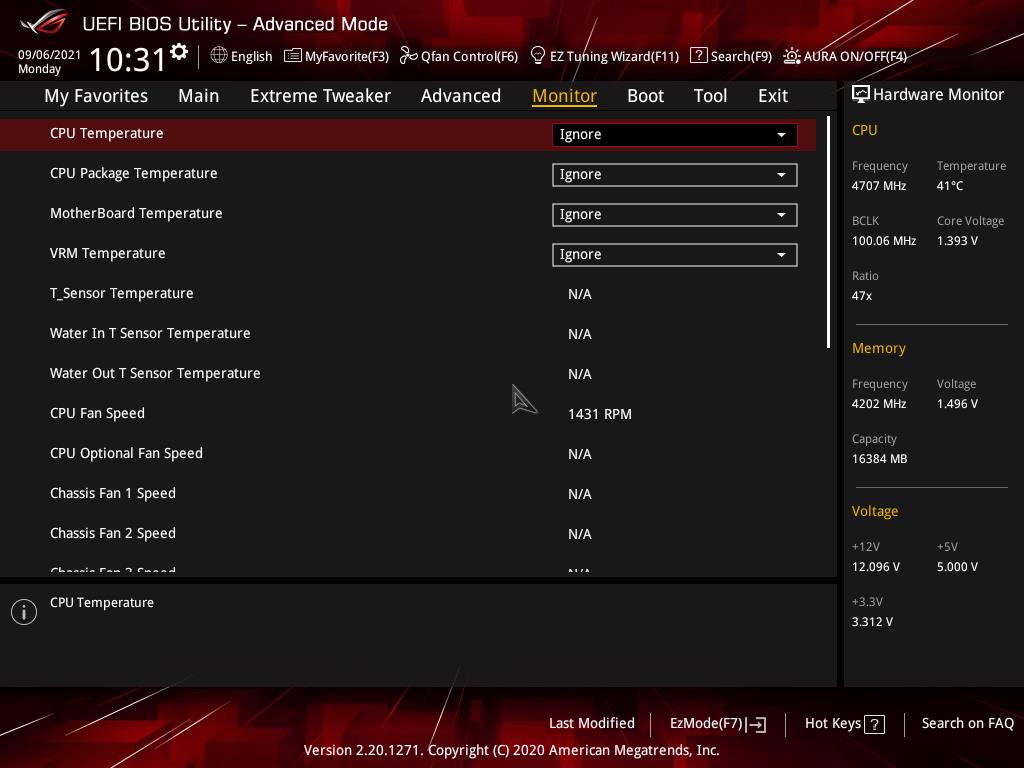Click the 4707 MHz CPU frequency value
This screenshot has height=768, width=1024.
(x=878, y=186)
